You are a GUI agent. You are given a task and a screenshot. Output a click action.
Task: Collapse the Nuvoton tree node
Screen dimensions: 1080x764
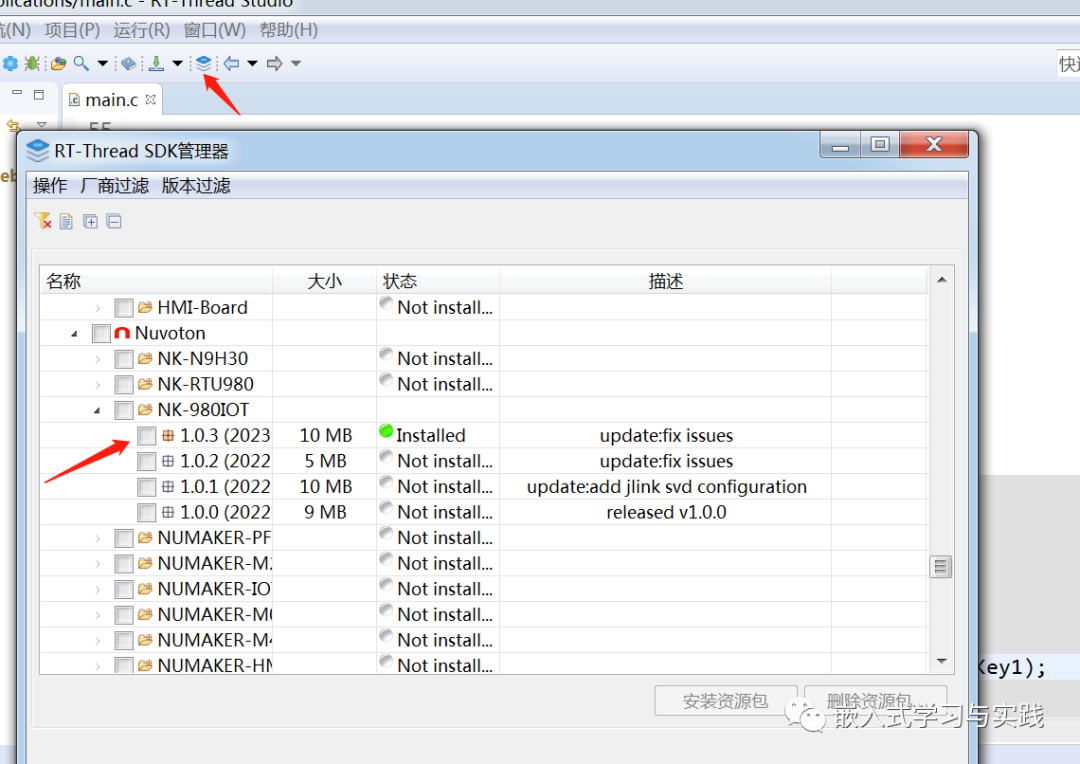74,333
